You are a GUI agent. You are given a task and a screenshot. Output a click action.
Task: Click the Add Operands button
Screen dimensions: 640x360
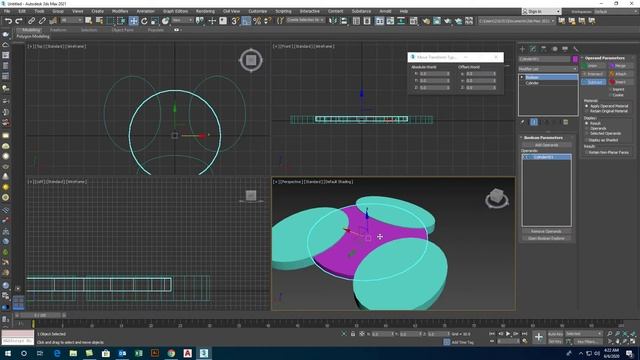pos(547,145)
